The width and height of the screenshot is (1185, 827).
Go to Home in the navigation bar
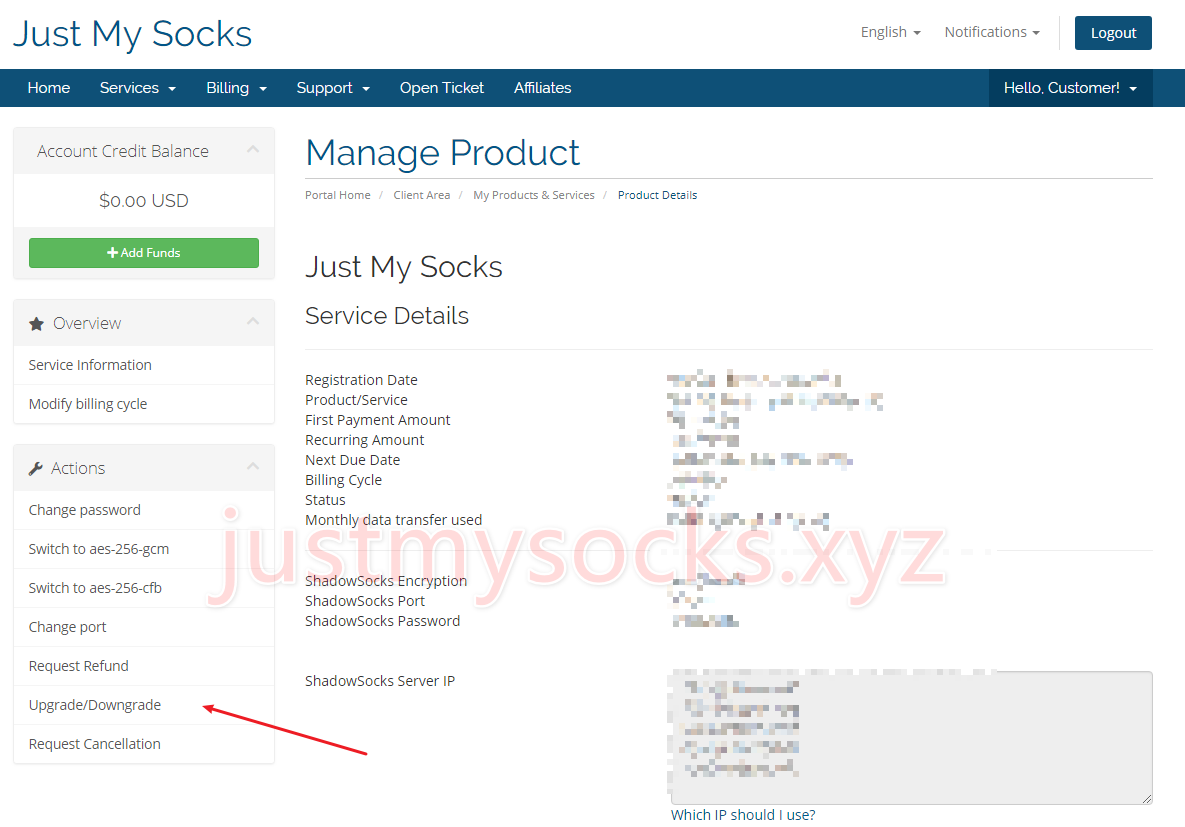(48, 88)
